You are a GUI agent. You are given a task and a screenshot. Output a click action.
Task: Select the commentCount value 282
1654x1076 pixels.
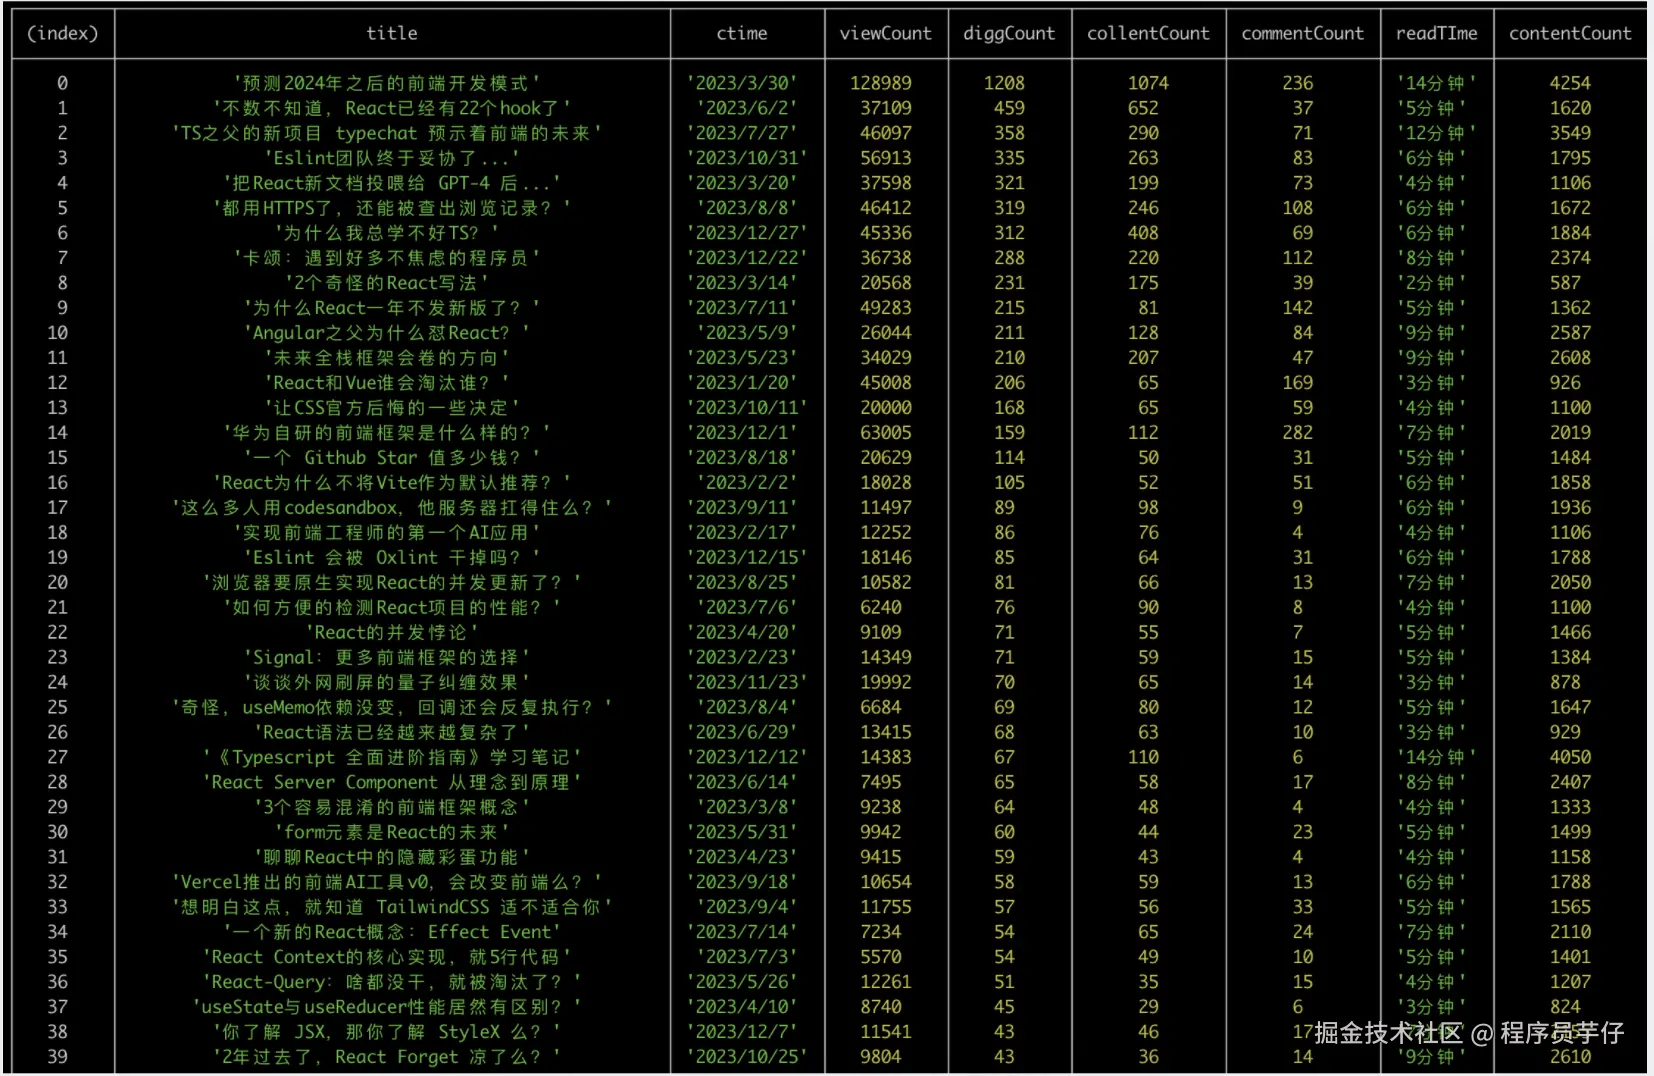[x=1297, y=433]
